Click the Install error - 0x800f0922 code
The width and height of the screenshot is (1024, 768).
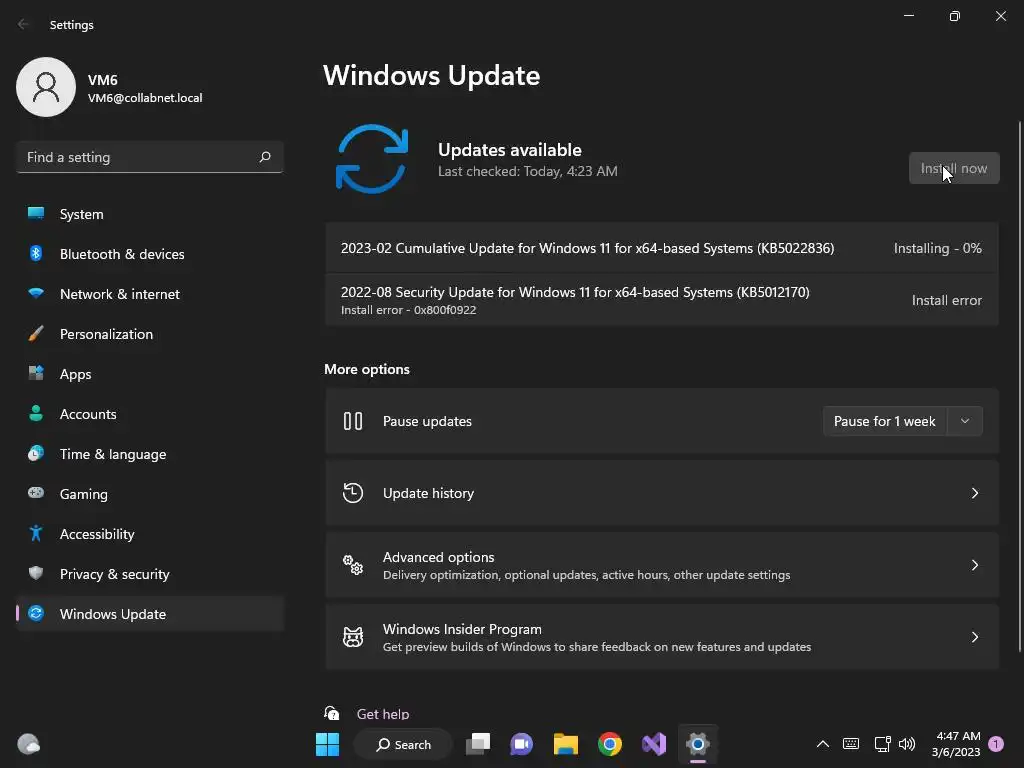pyautogui.click(x=408, y=310)
